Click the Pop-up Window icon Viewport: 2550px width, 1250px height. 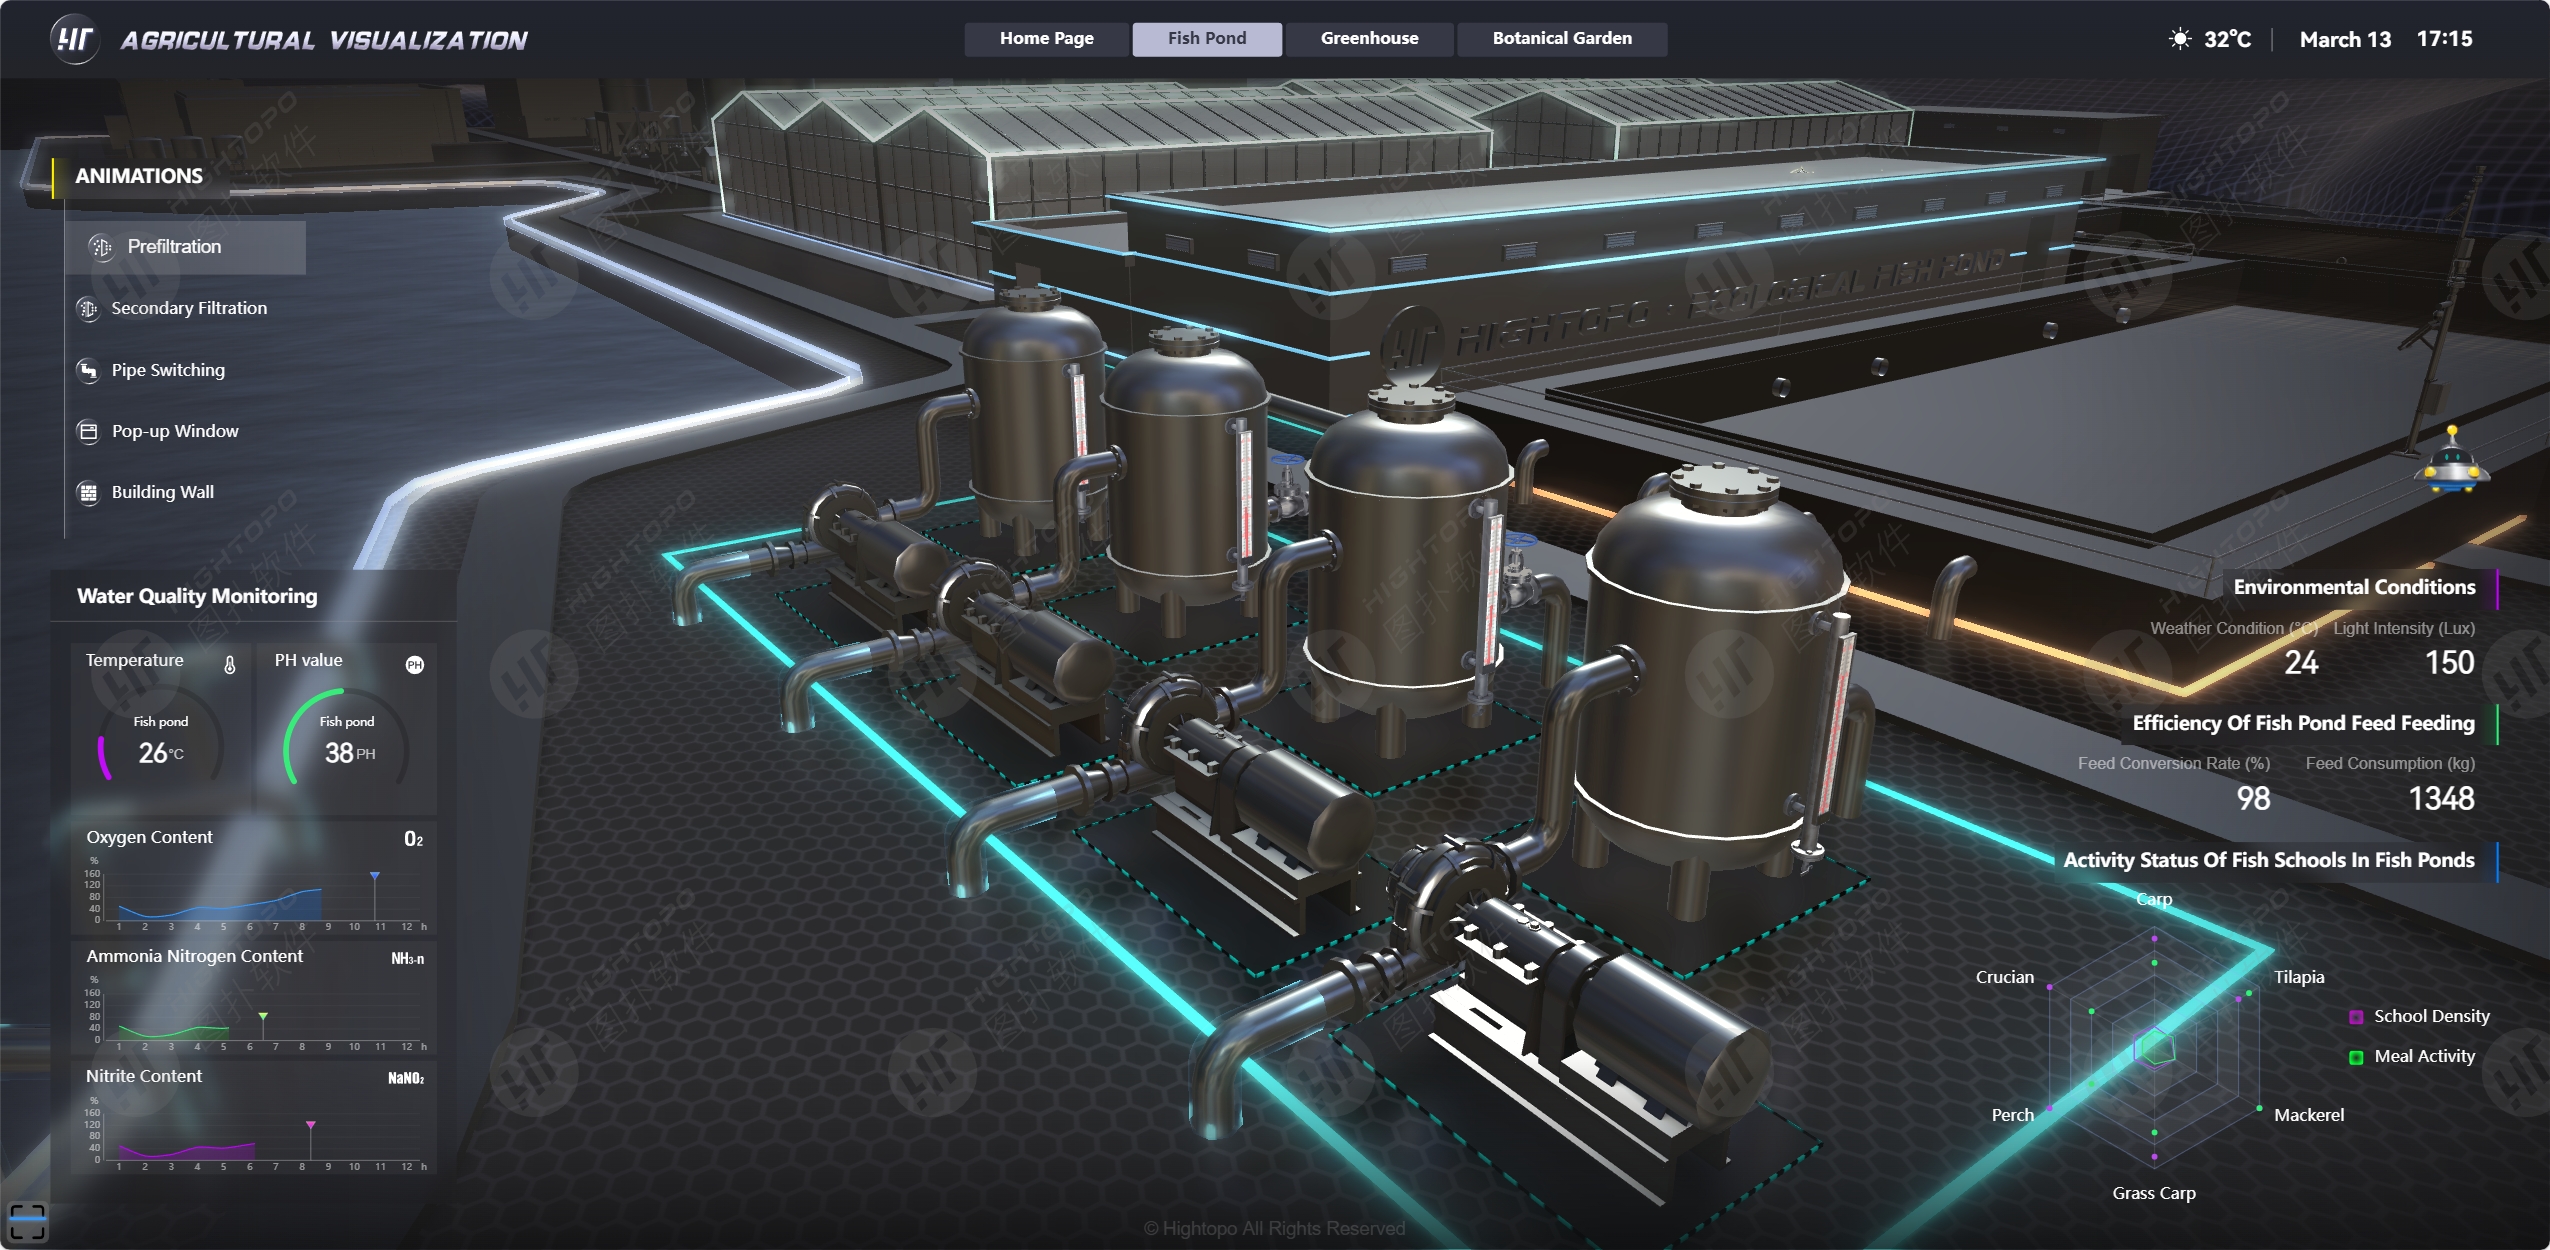point(88,432)
